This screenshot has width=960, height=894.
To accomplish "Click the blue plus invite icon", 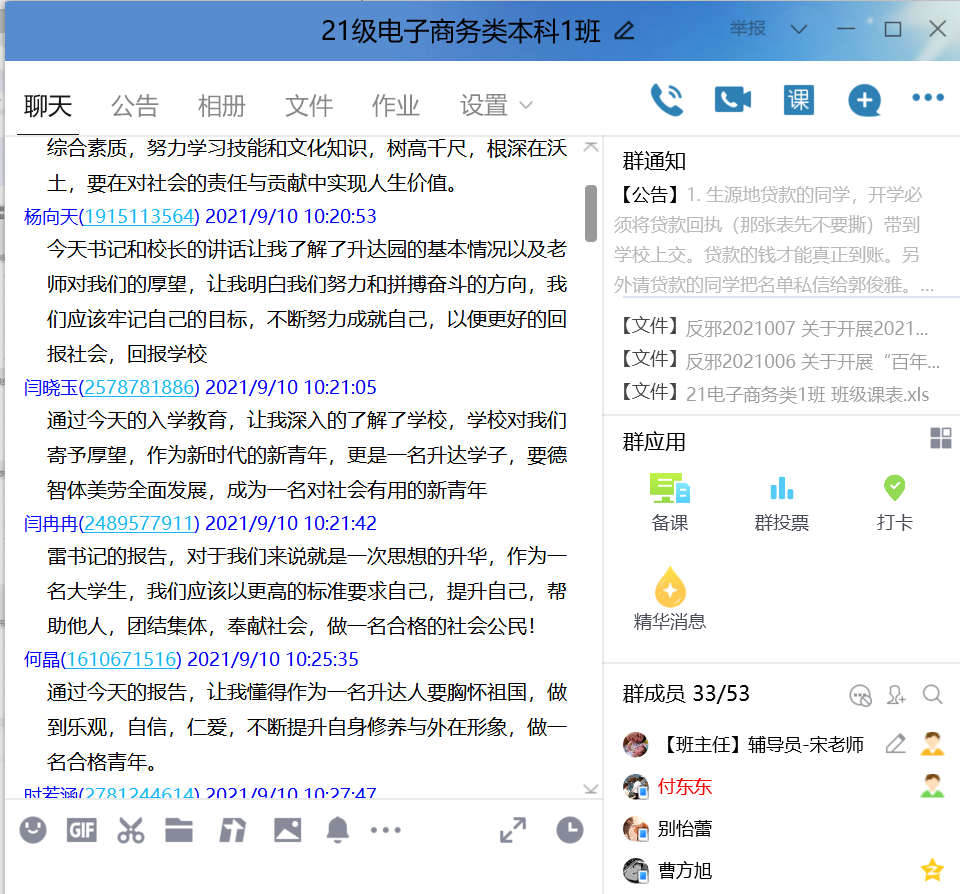I will [x=864, y=100].
